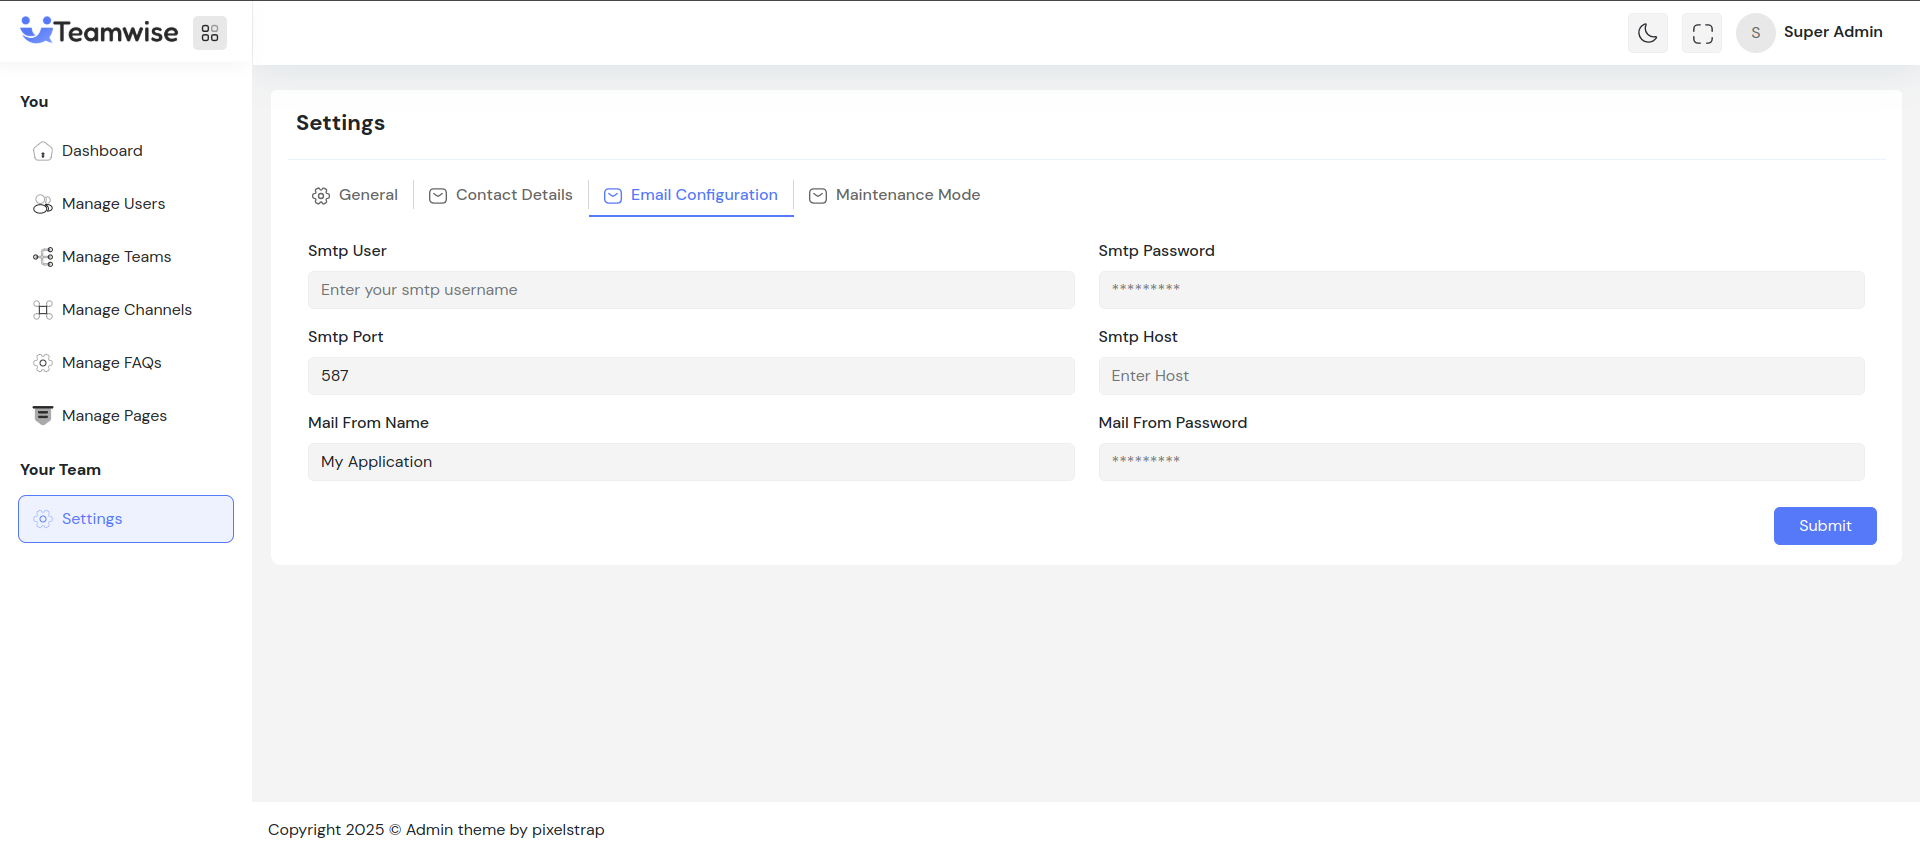Screen dimensions: 1920x857
Task: Switch to the Maintenance Mode tab
Action: point(895,195)
